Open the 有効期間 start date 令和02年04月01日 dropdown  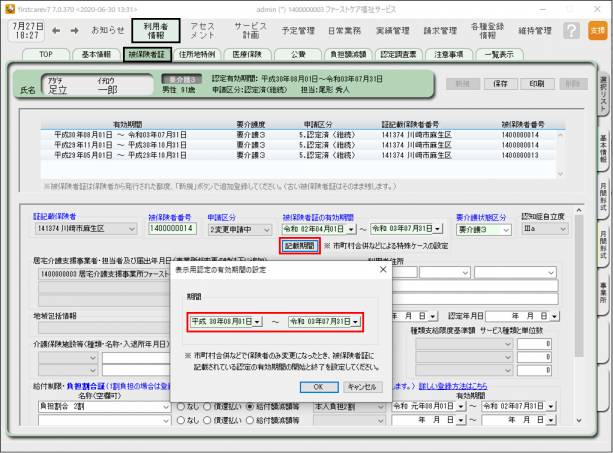tap(351, 229)
